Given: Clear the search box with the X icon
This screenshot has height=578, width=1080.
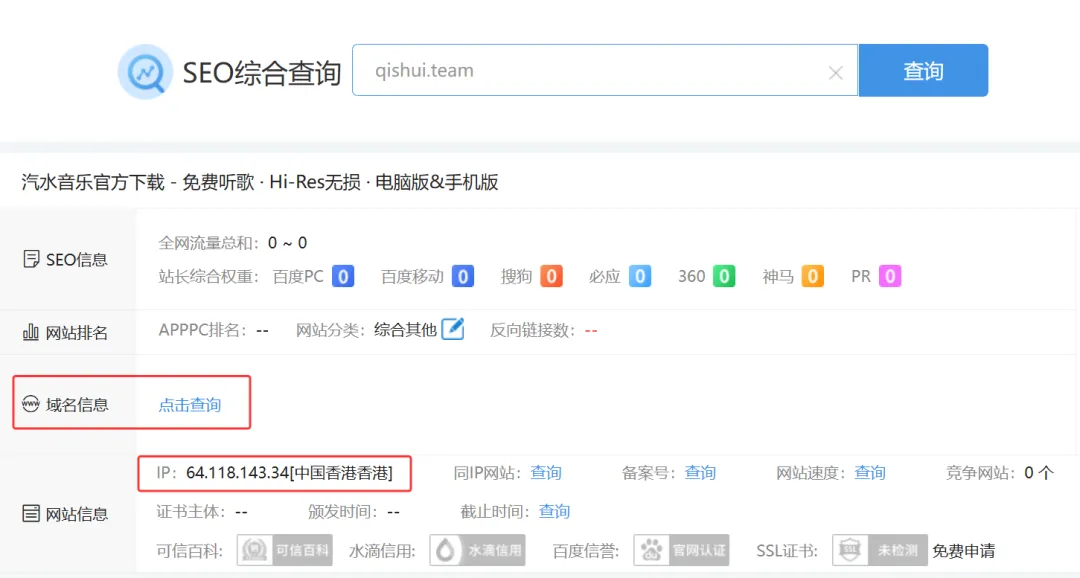Looking at the screenshot, I should click(x=835, y=72).
